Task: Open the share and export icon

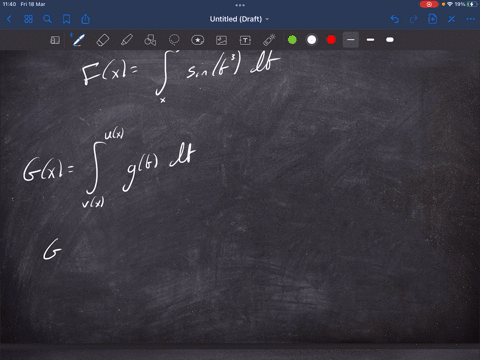Action: (86, 19)
